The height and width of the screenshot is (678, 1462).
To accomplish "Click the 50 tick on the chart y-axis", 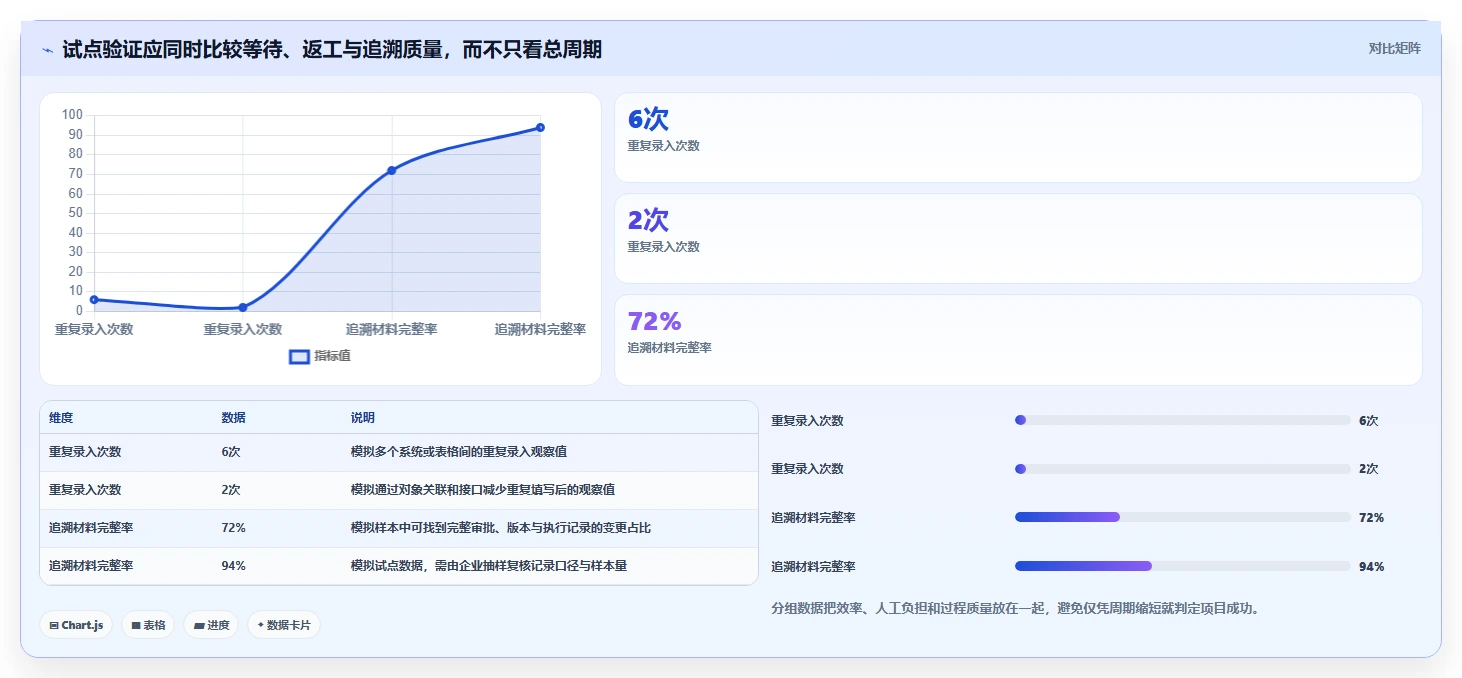I will (76, 213).
